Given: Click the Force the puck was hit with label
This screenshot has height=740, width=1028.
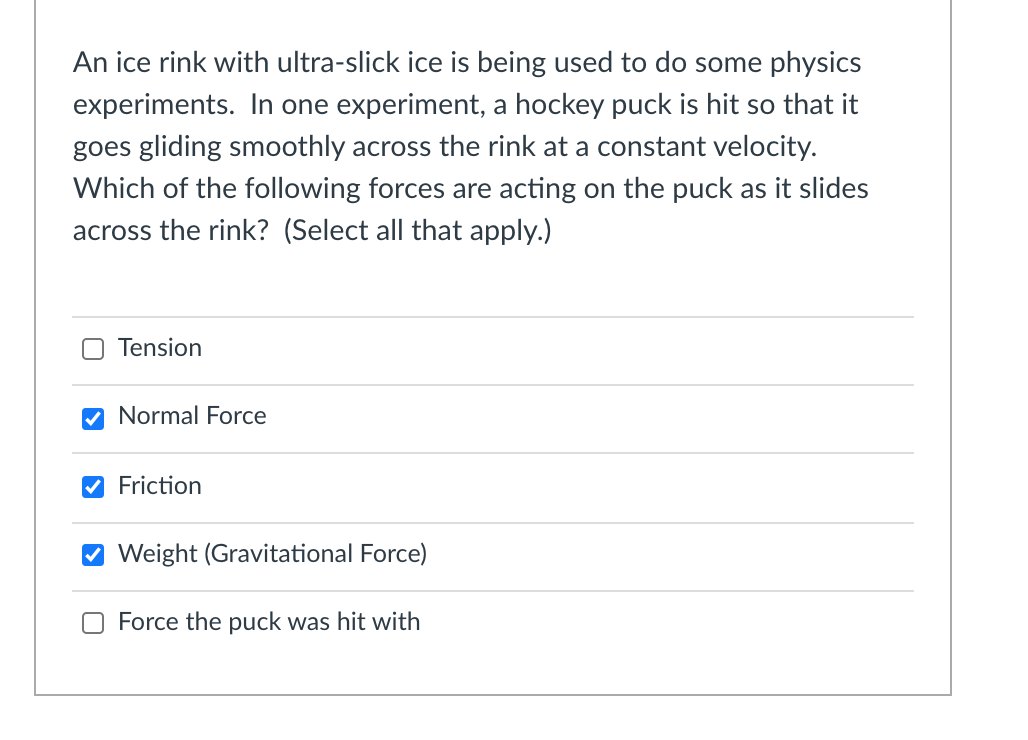Looking at the screenshot, I should (268, 621).
